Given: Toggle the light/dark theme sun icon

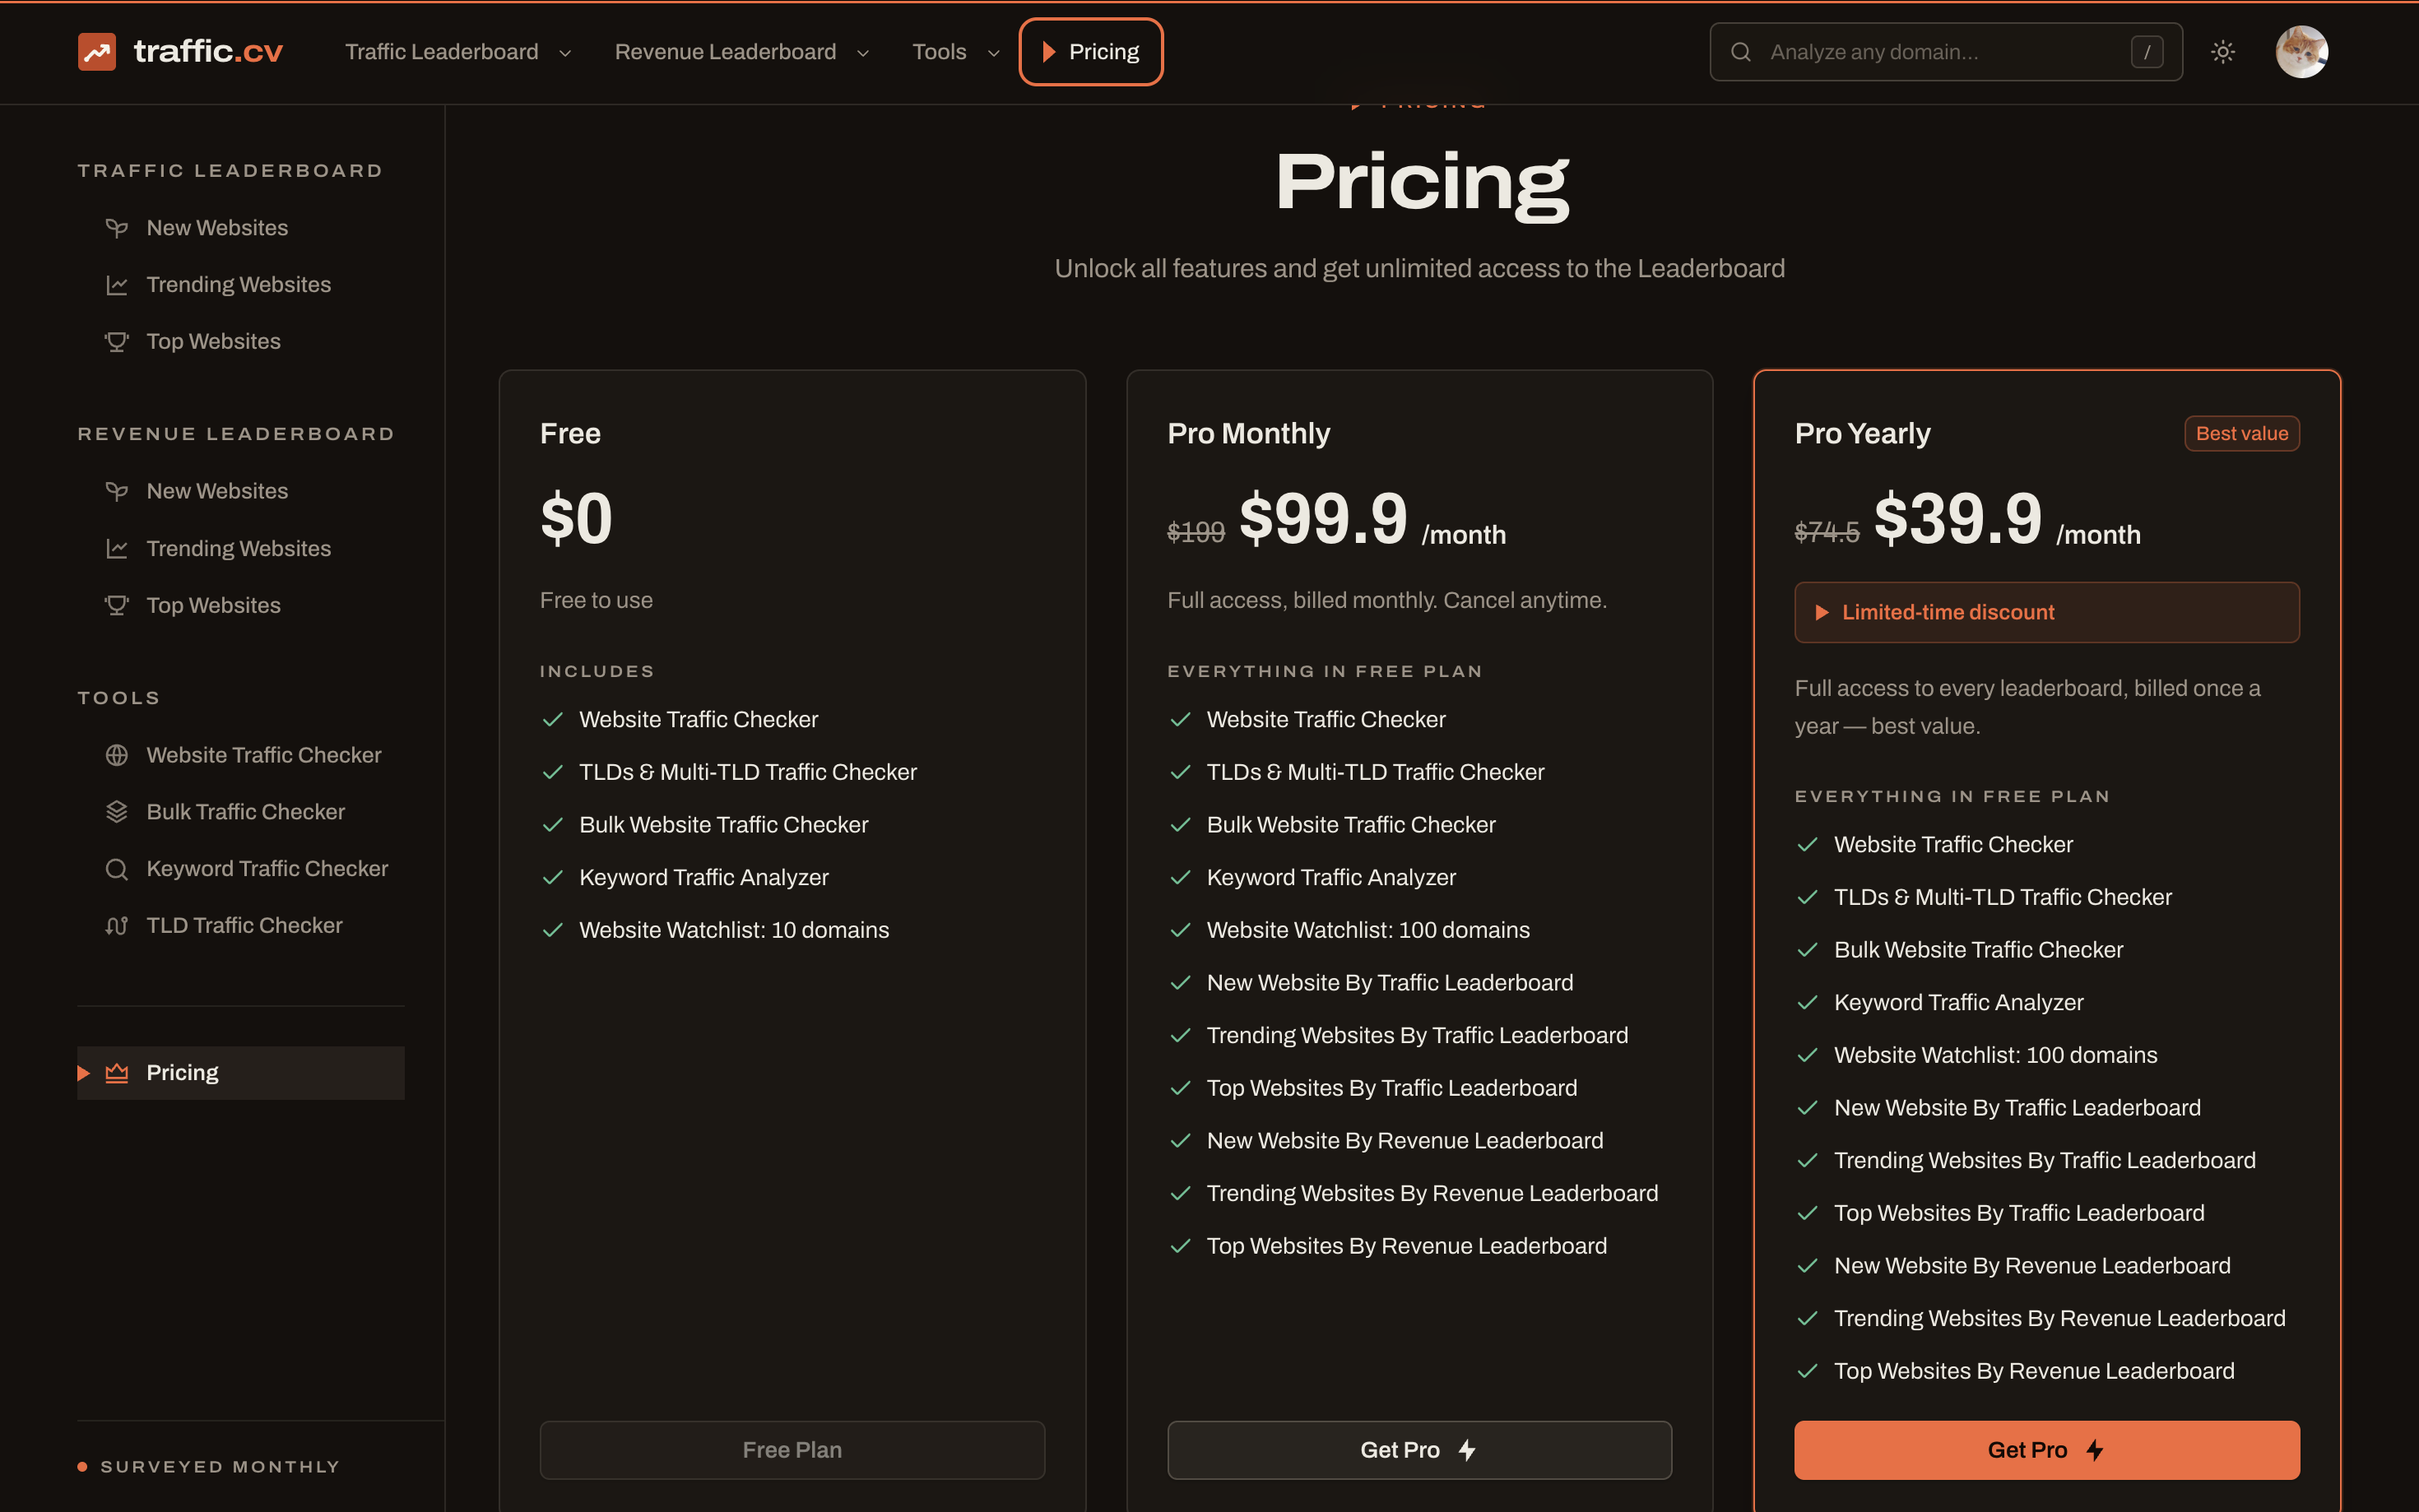Looking at the screenshot, I should (x=2222, y=52).
